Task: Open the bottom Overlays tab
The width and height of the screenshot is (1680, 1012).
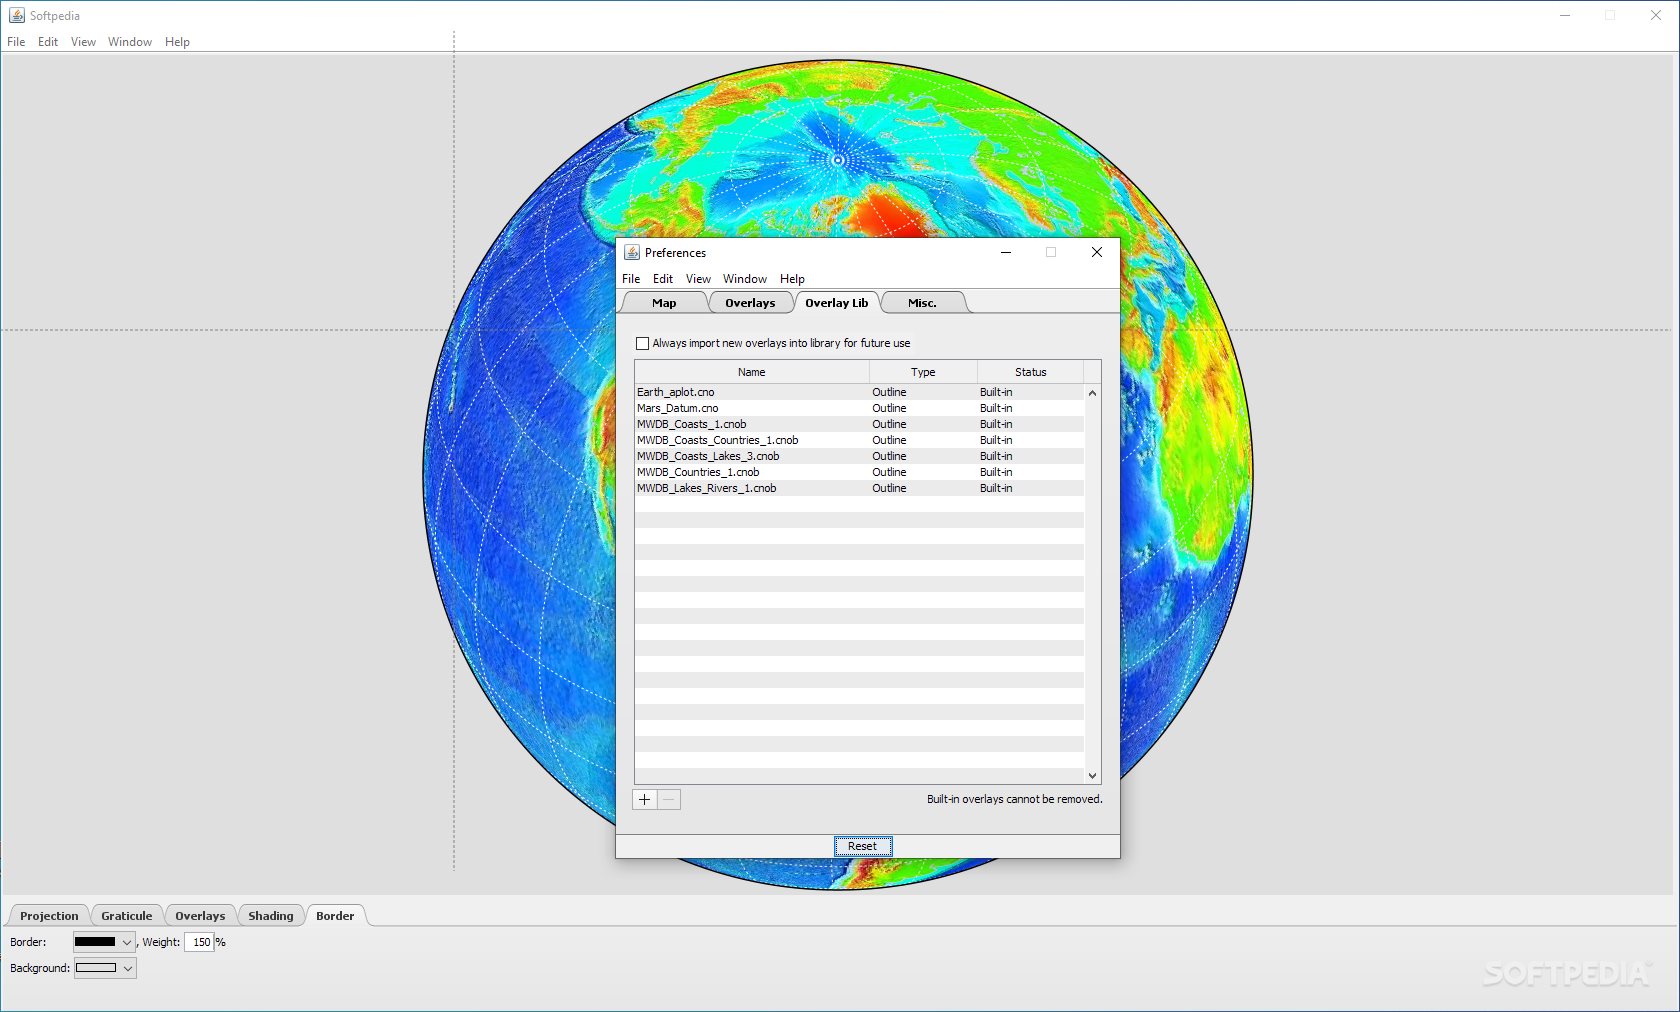Action: pyautogui.click(x=200, y=916)
